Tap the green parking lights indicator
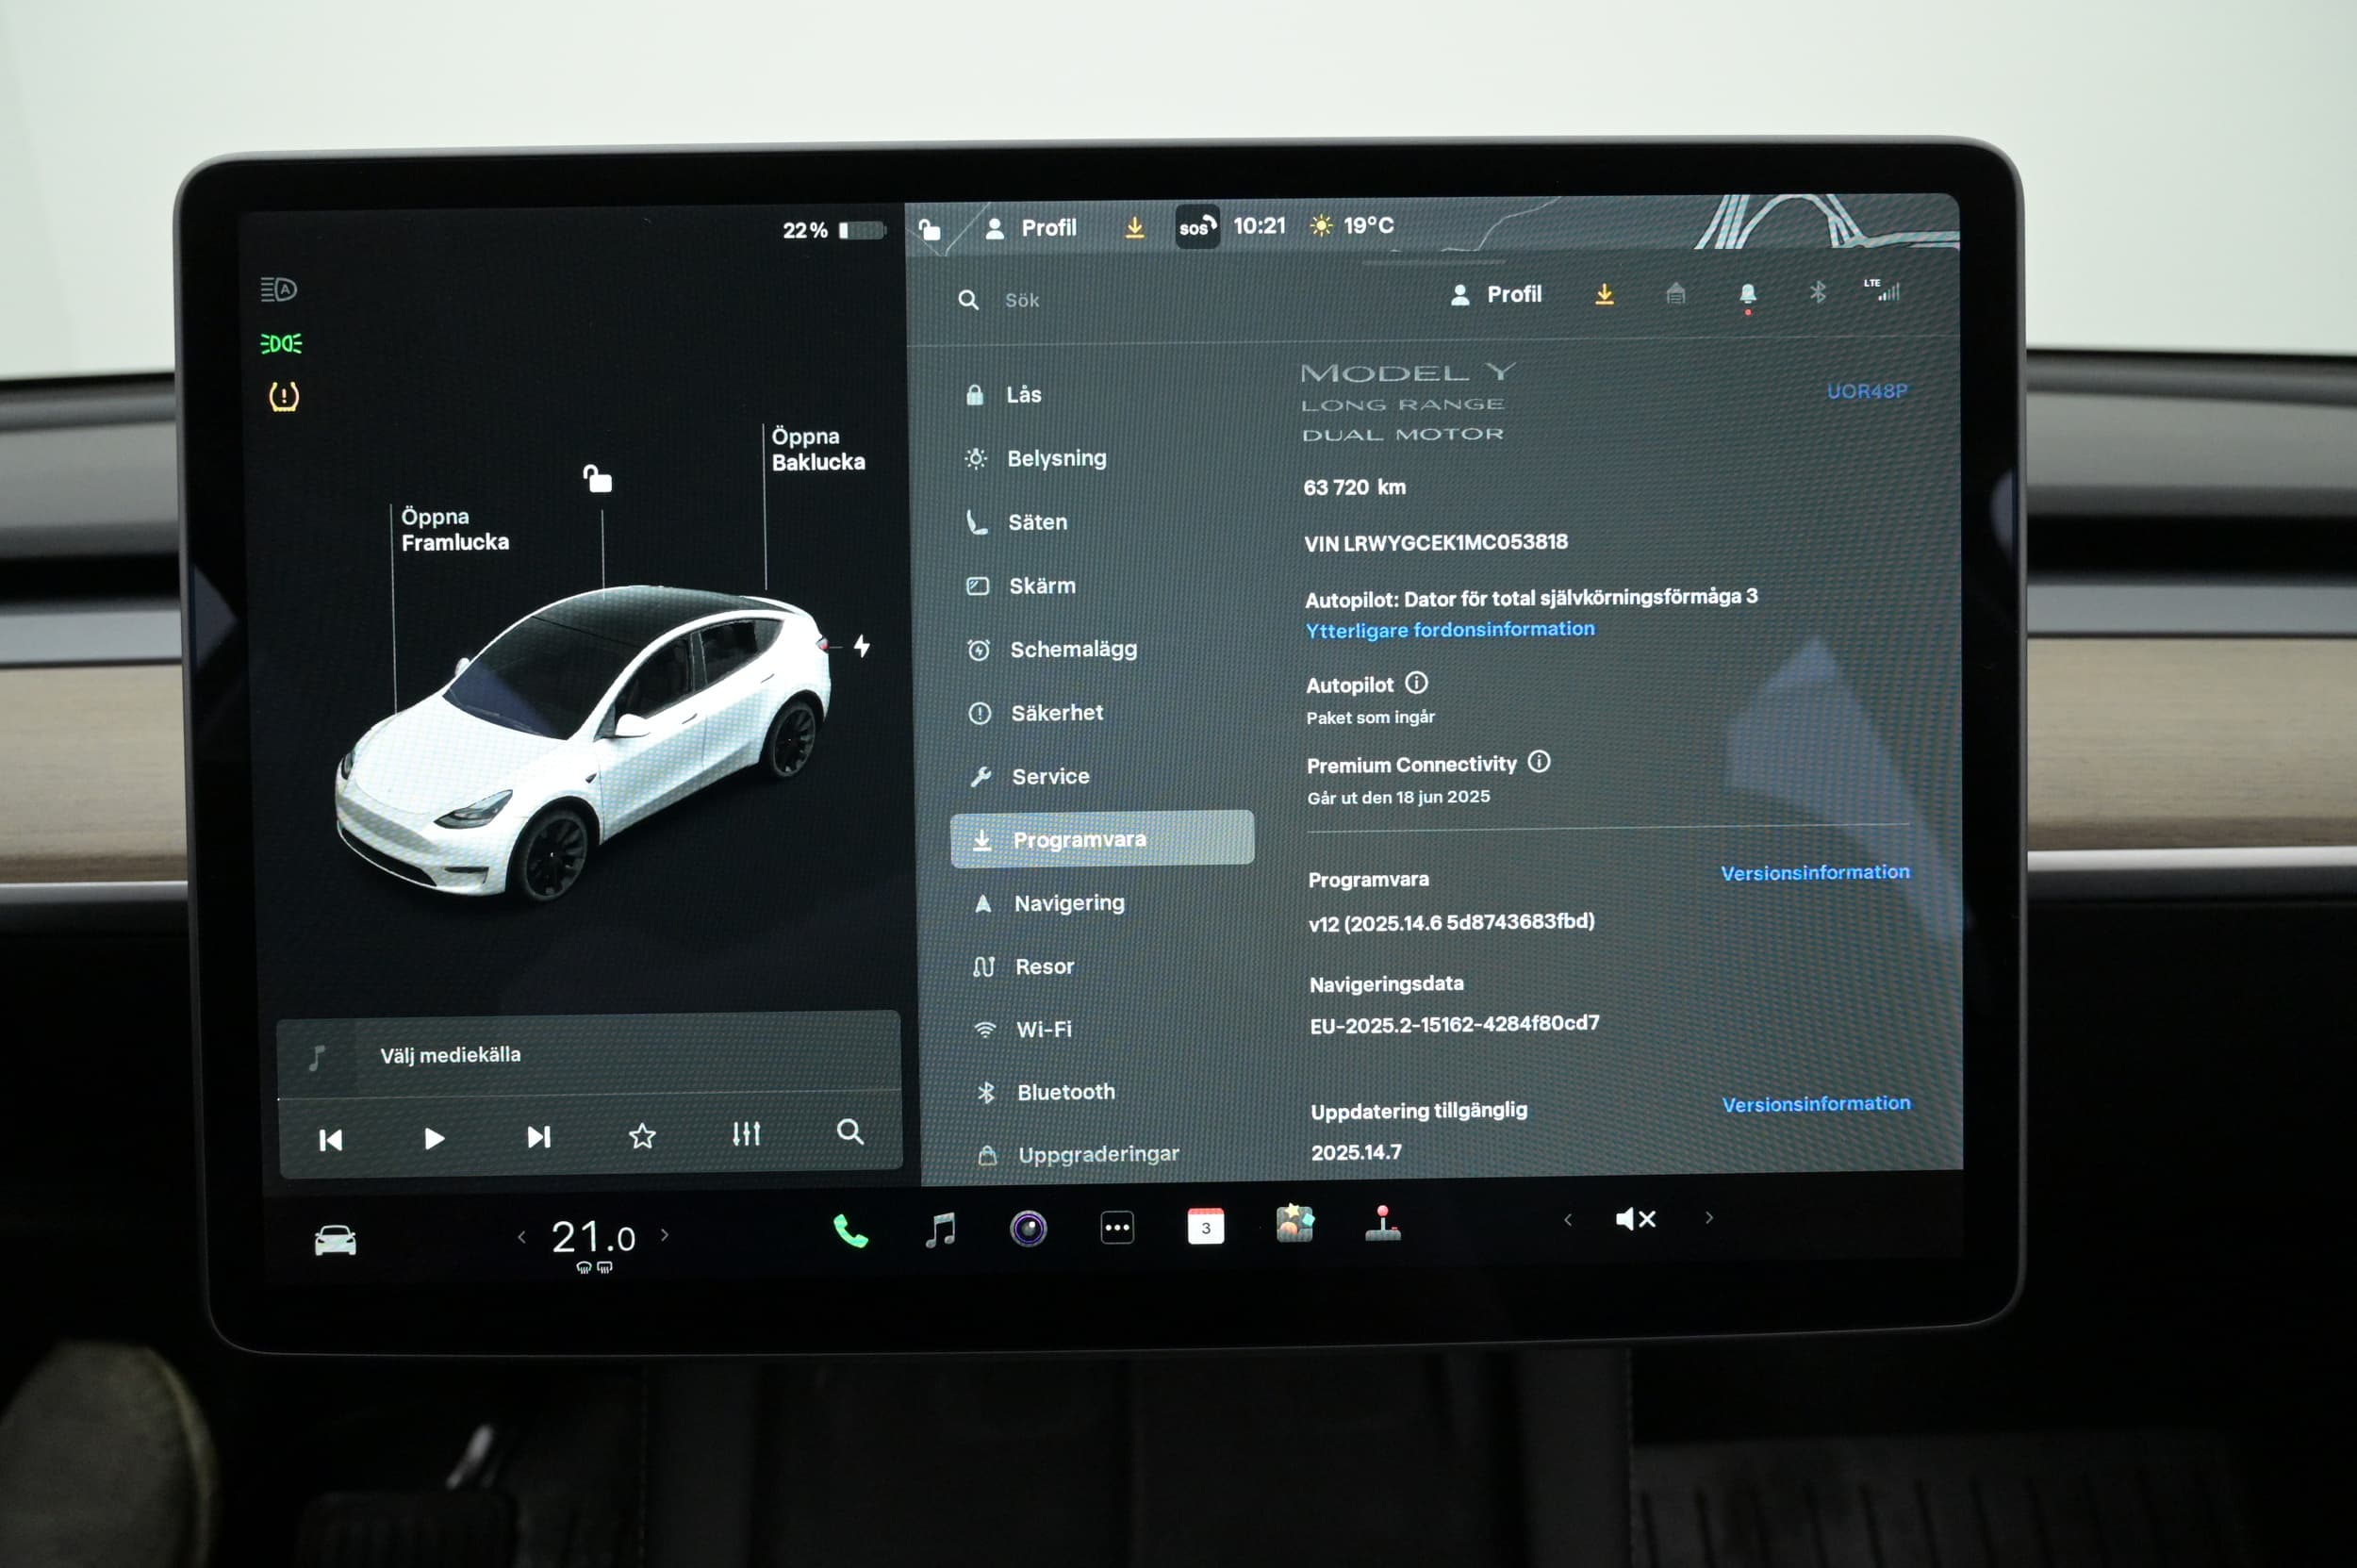 click(x=281, y=343)
